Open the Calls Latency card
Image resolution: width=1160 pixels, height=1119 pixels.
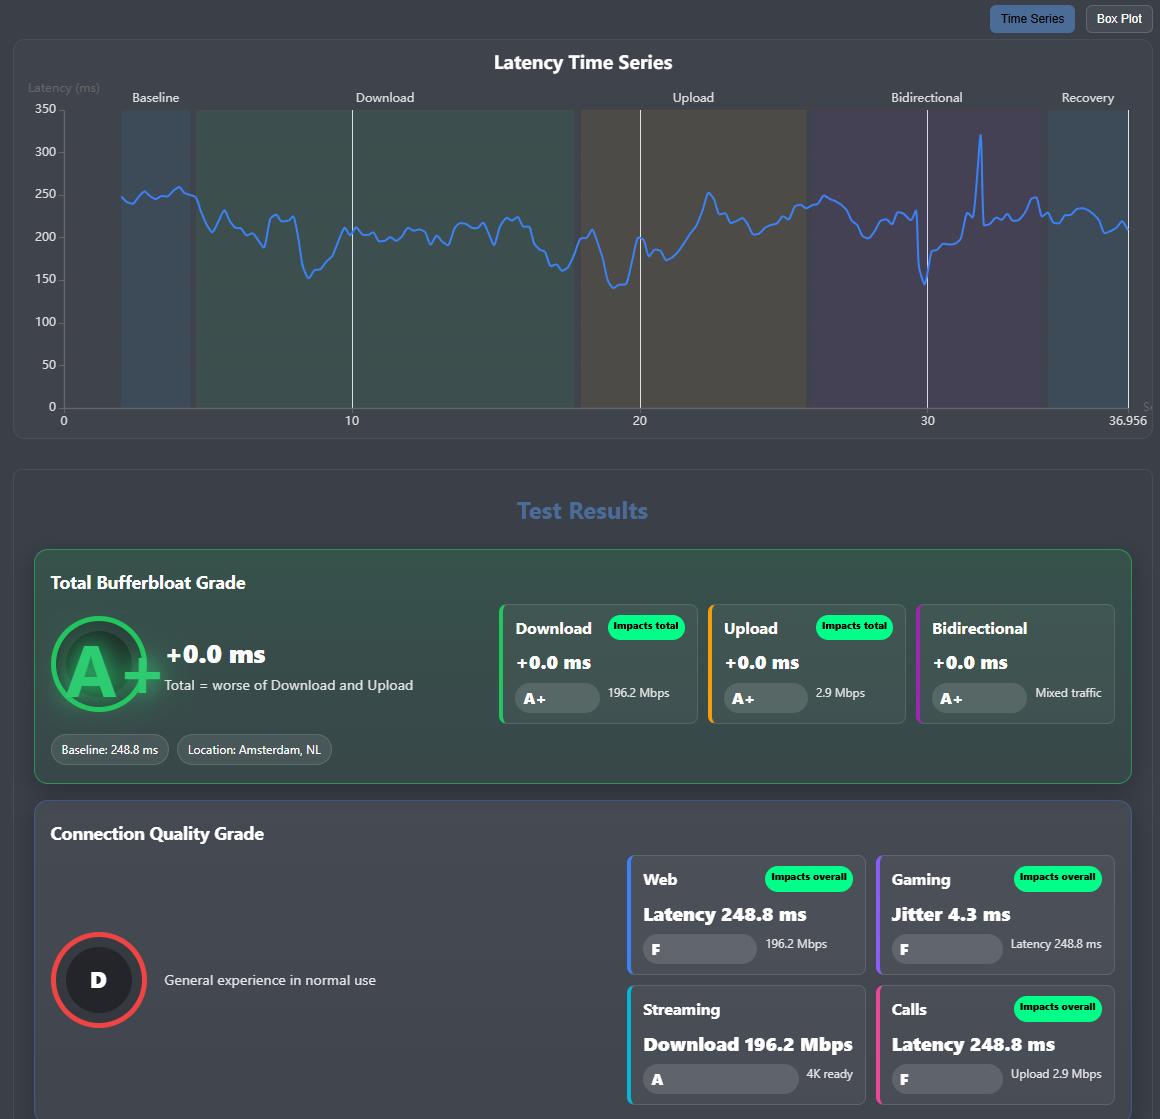click(x=995, y=1045)
